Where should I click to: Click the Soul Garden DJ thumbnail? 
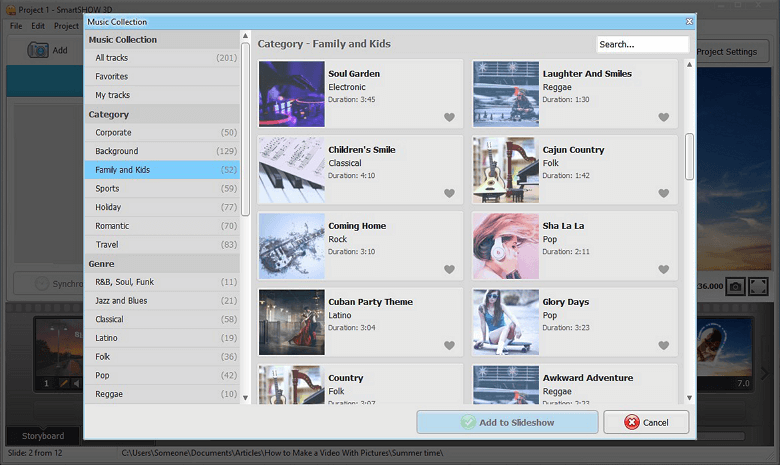point(292,94)
